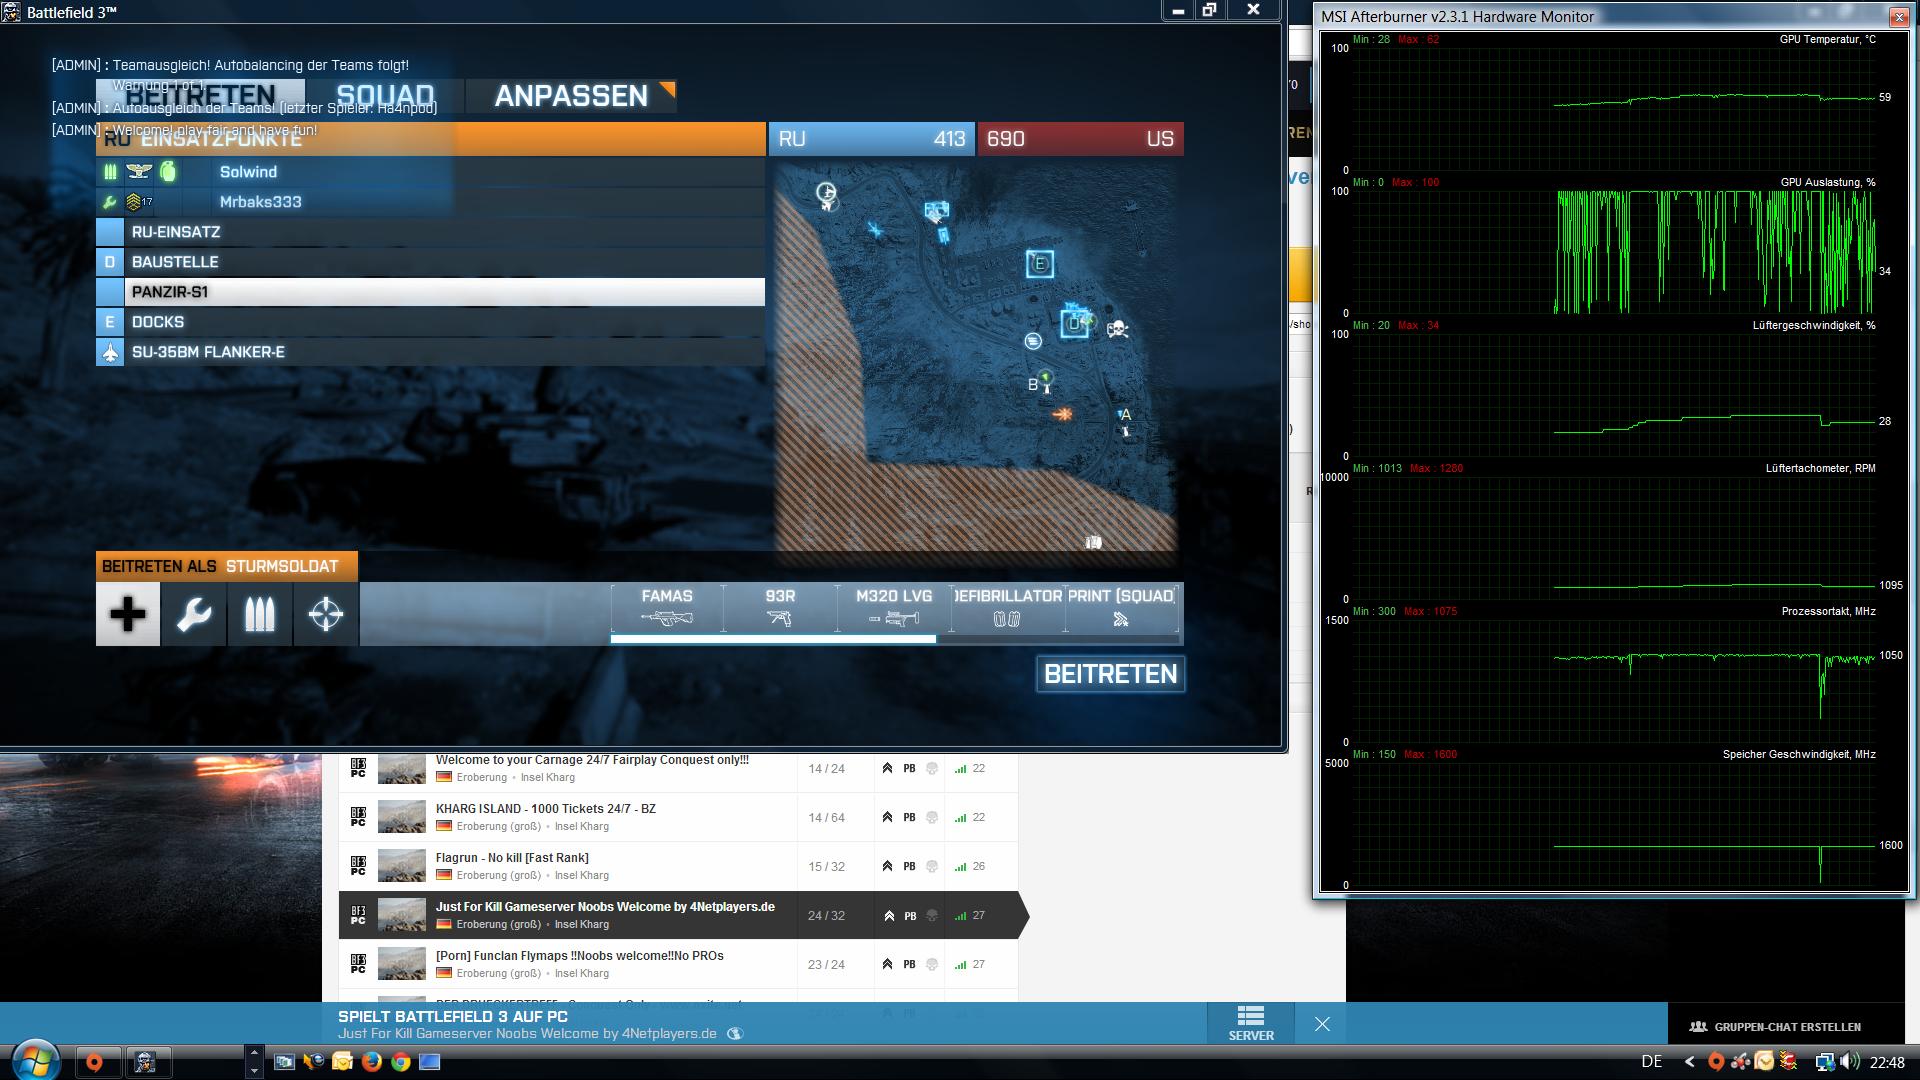Select the Engineer class wrench icon
1920x1080 pixels.
click(194, 614)
